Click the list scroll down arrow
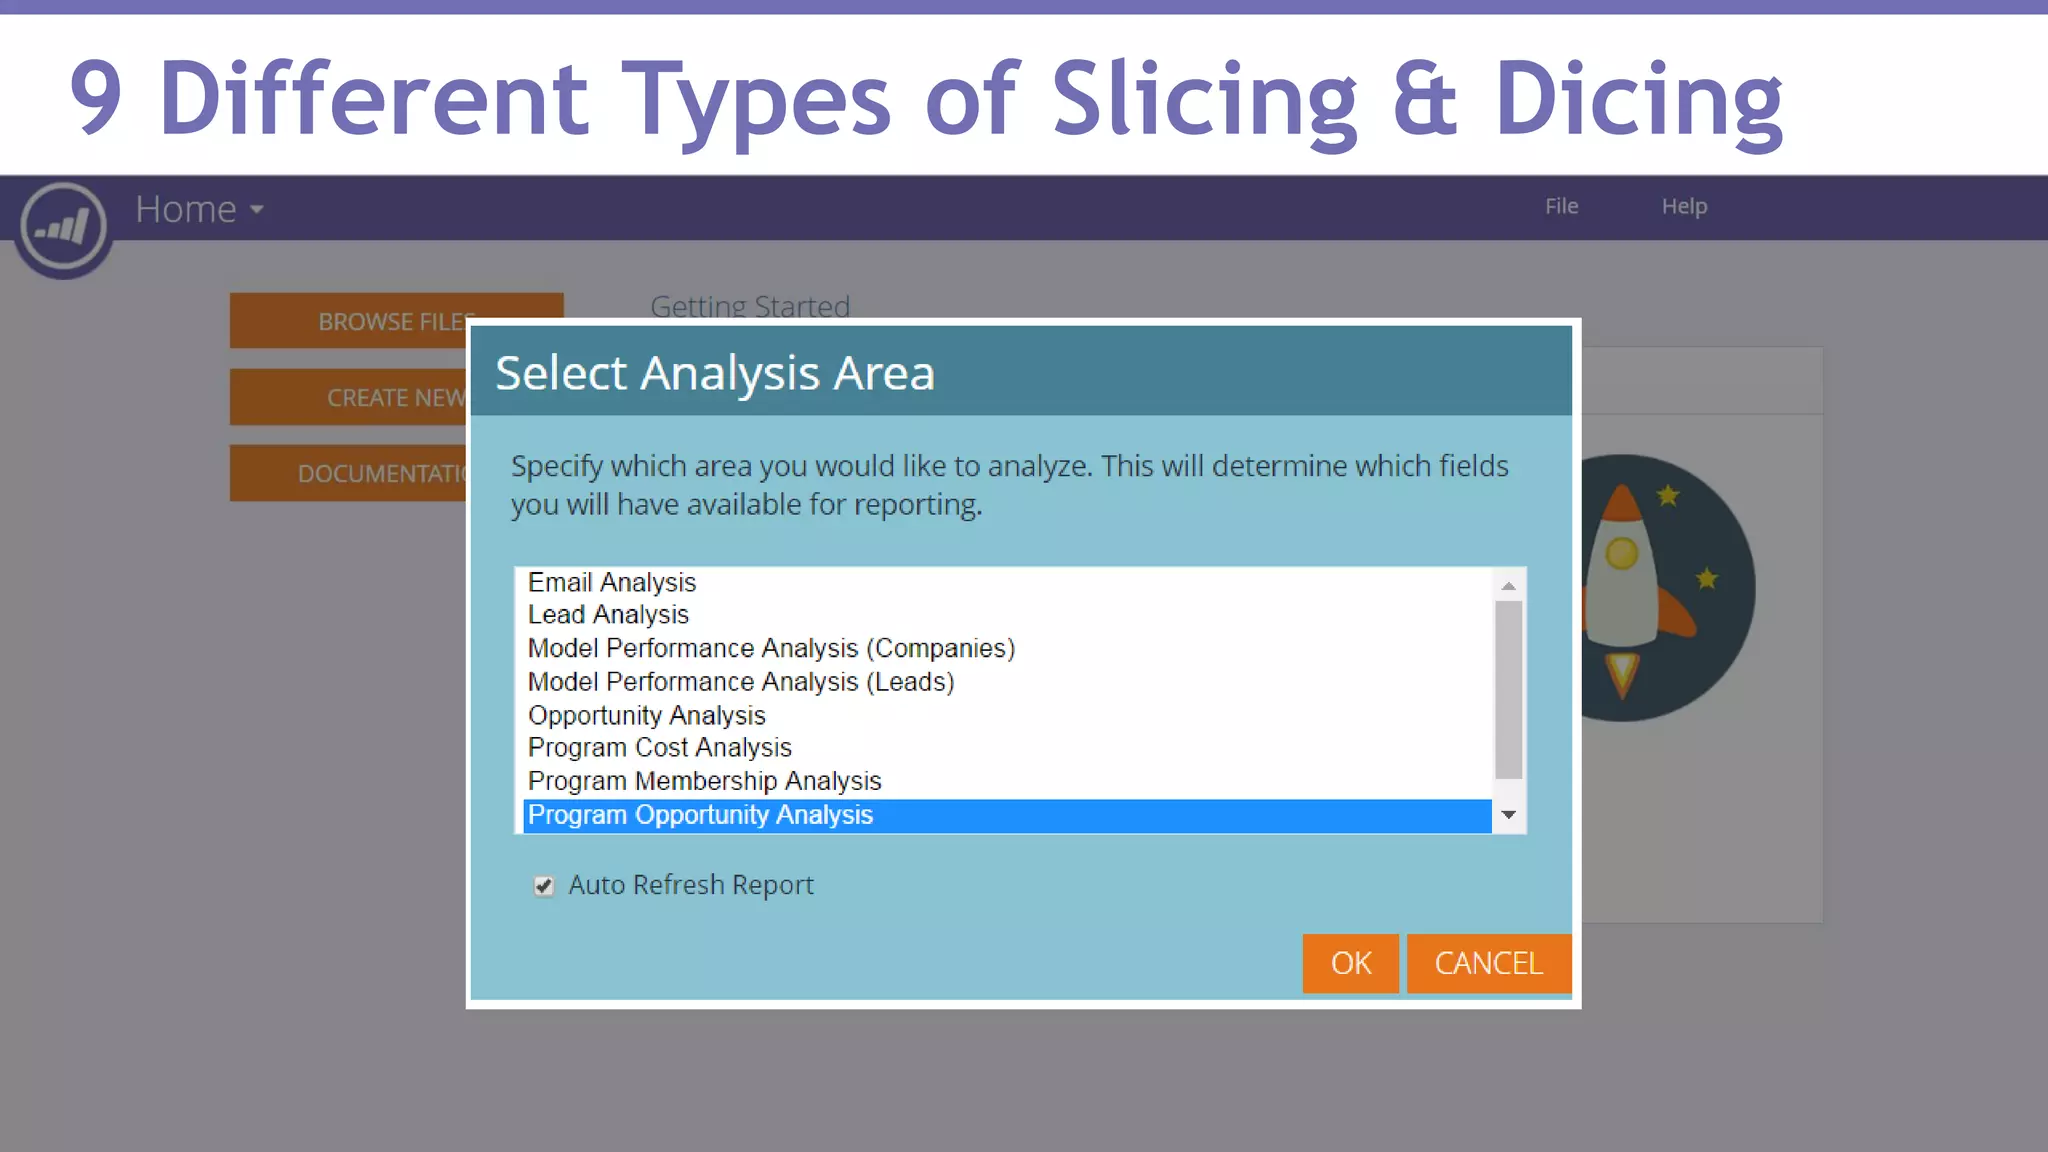The width and height of the screenshot is (2048, 1152). [1508, 815]
